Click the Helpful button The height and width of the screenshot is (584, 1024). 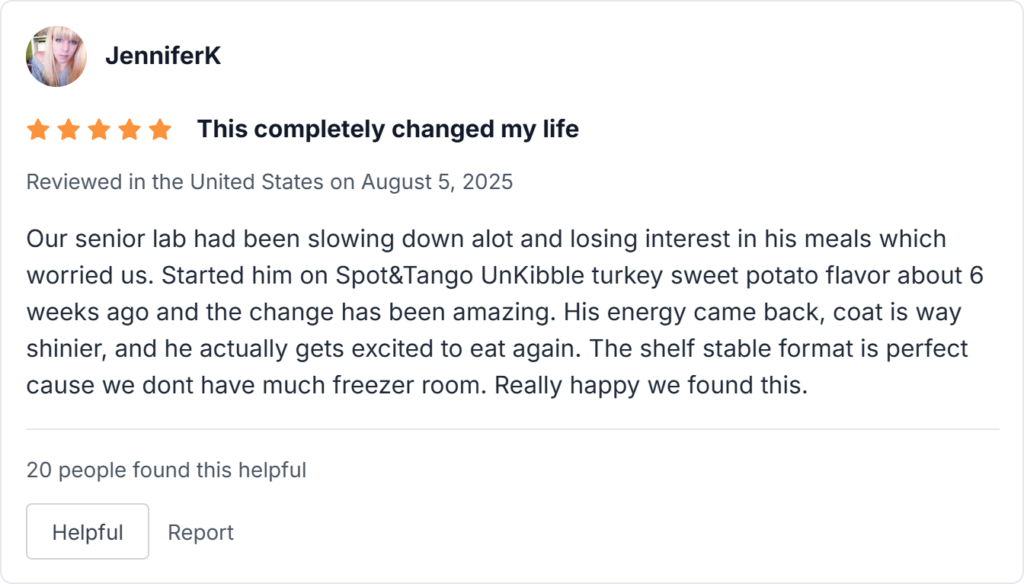(x=87, y=531)
